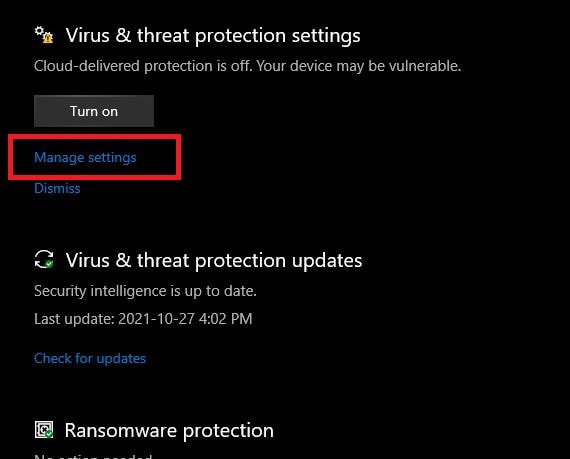Viewport: 570px width, 459px height.
Task: Select the Ransomware protection heading
Action: coord(169,431)
